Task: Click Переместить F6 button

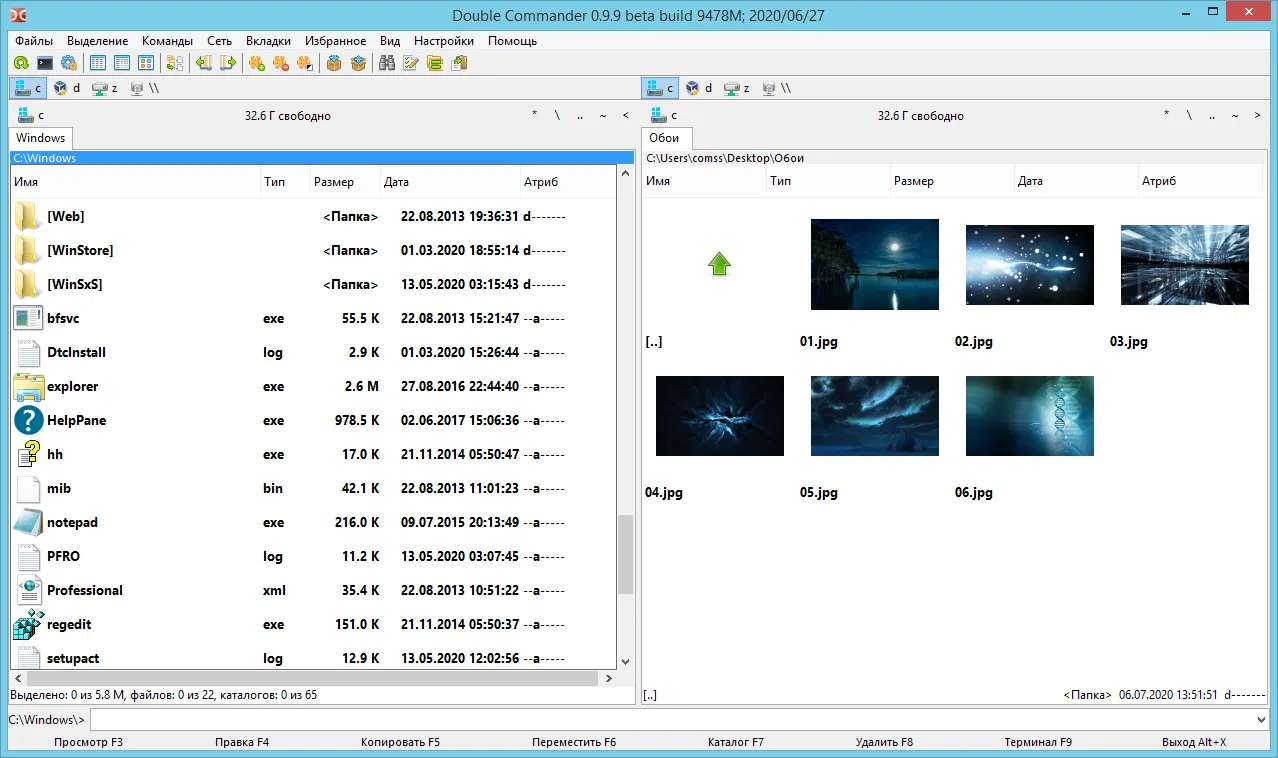Action: tap(574, 742)
